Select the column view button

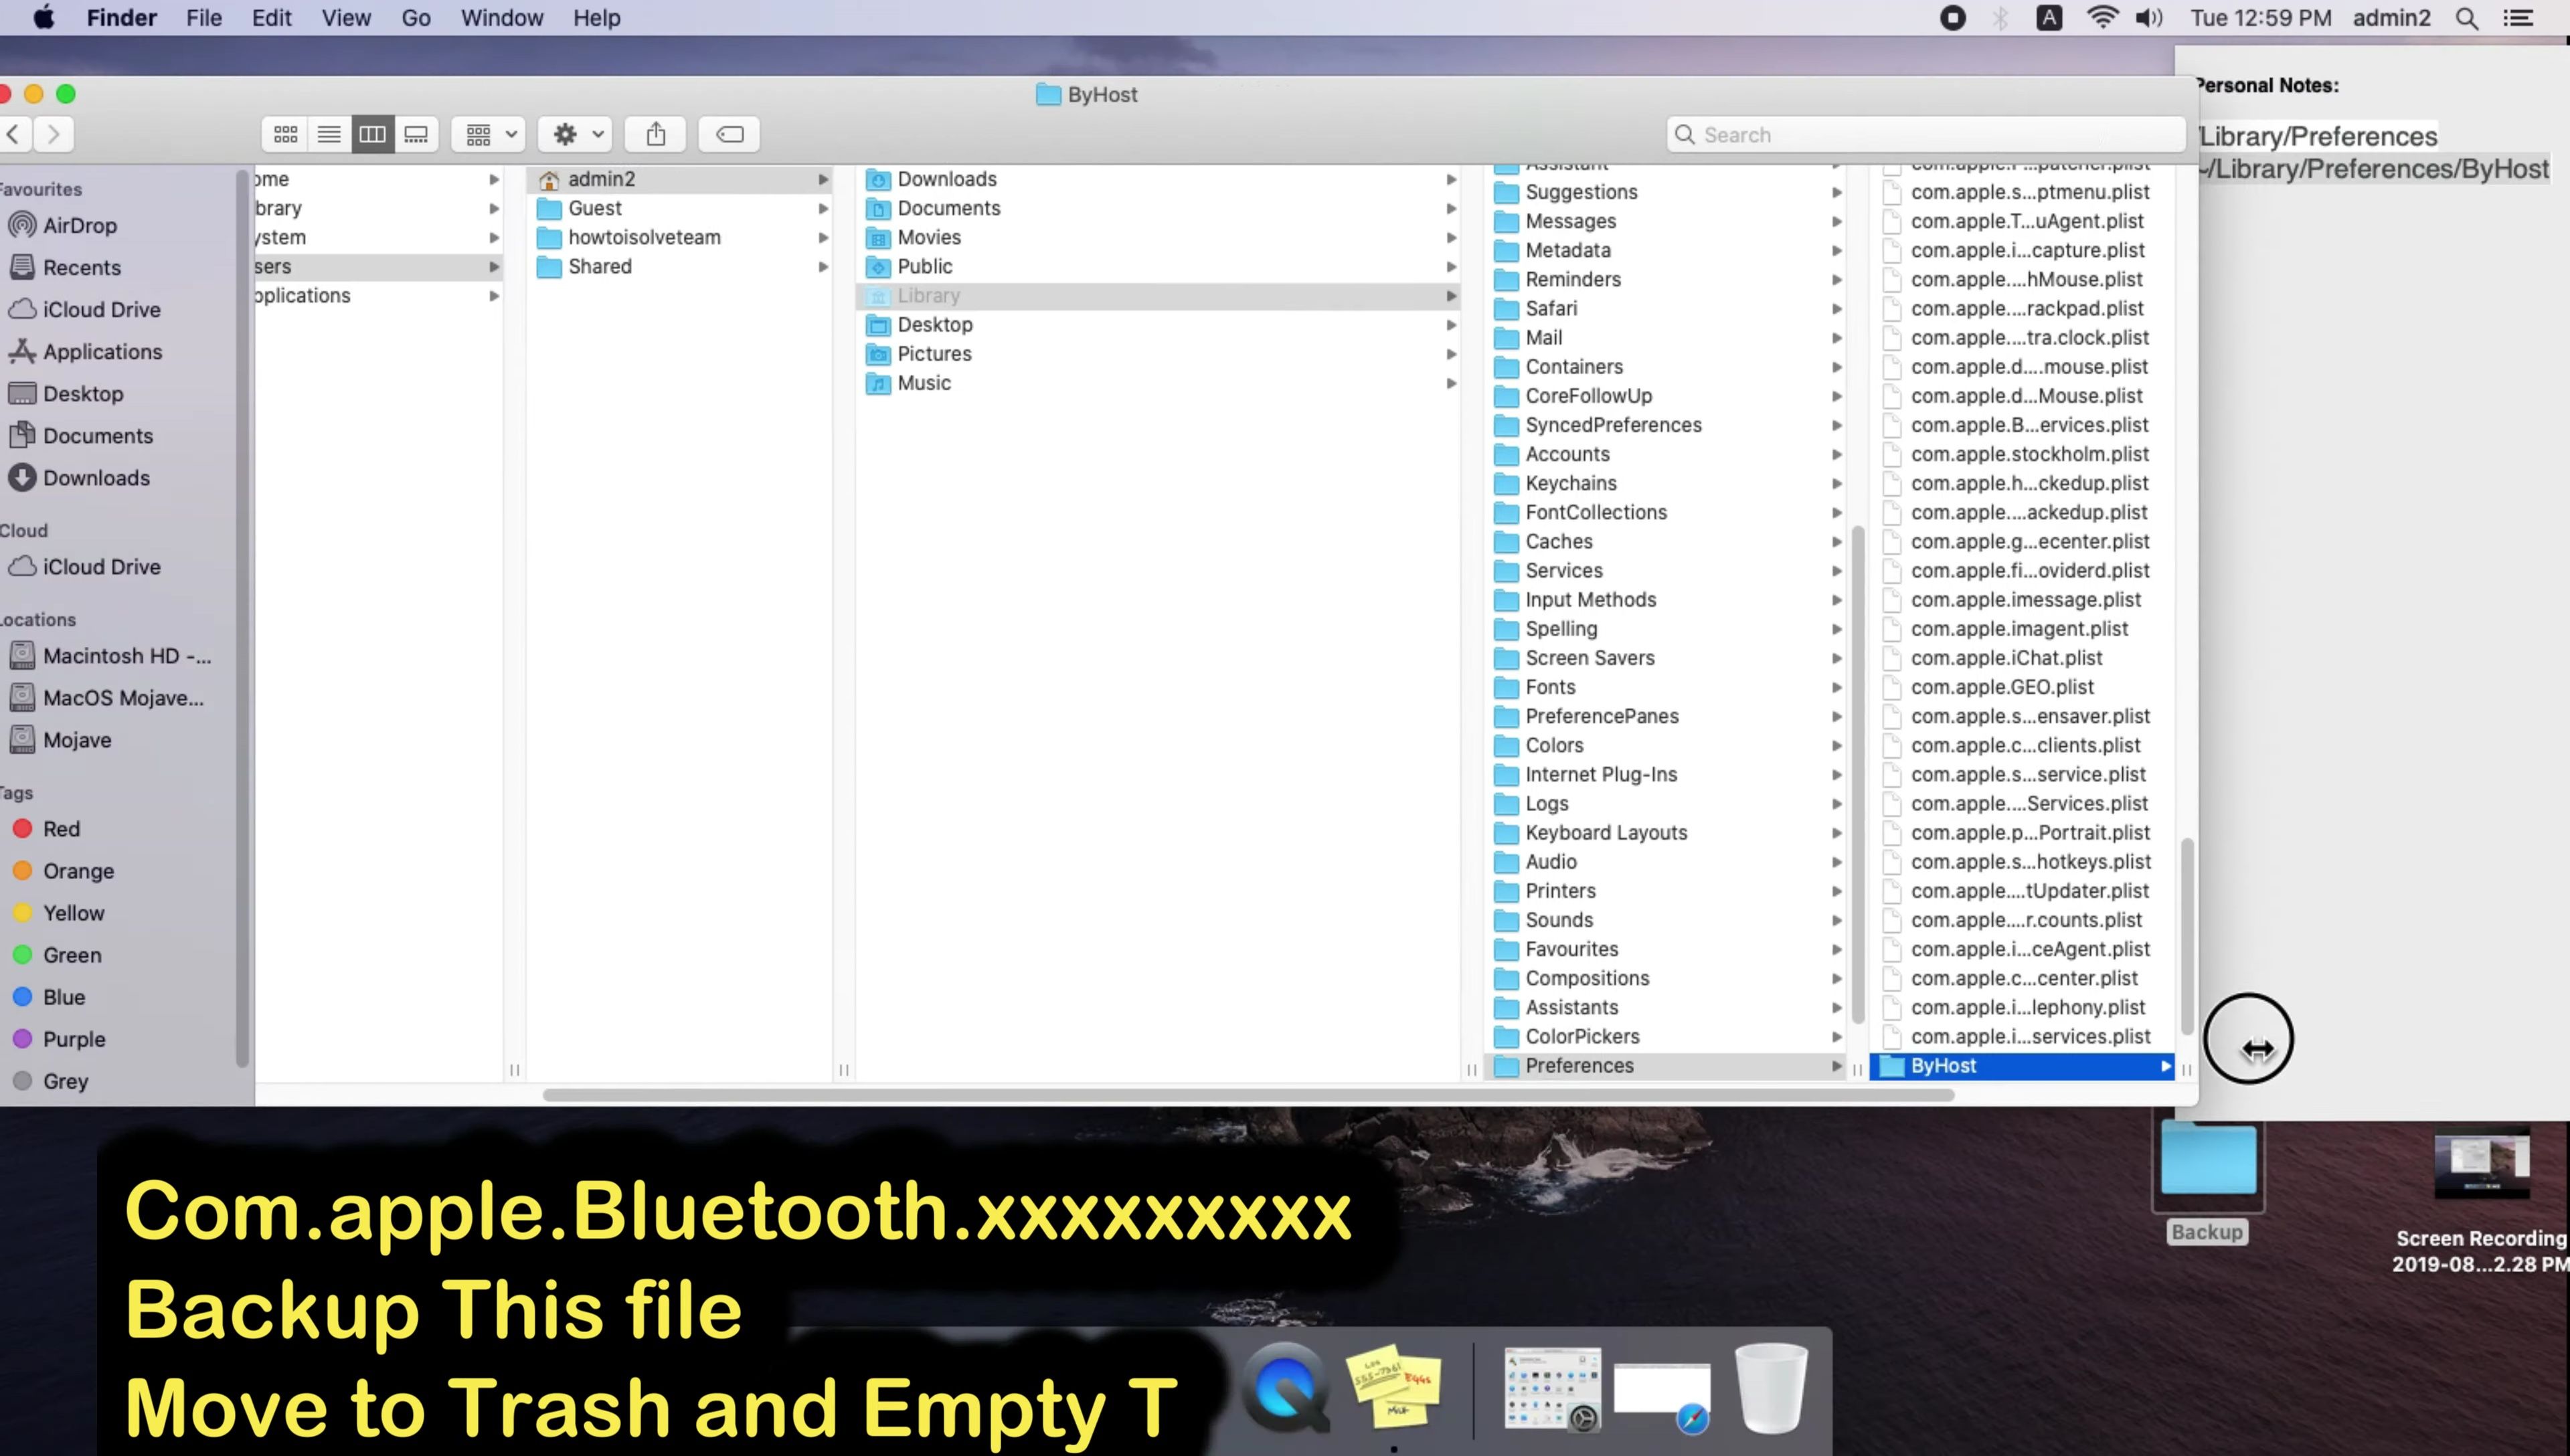pyautogui.click(x=372, y=134)
